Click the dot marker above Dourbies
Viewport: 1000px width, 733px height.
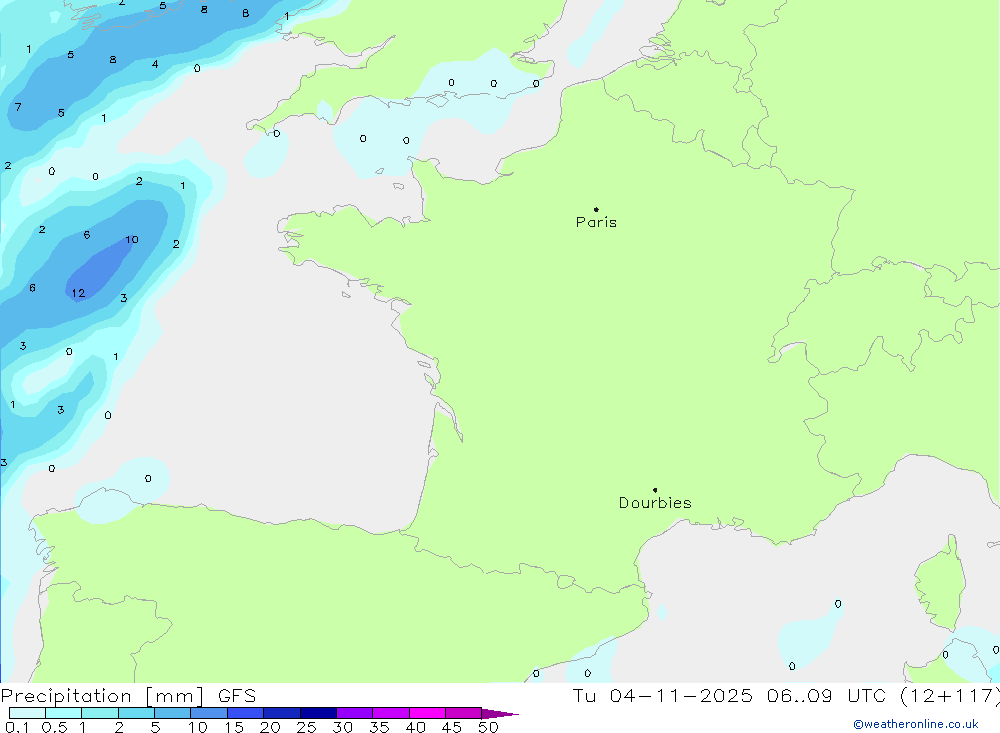coord(655,490)
